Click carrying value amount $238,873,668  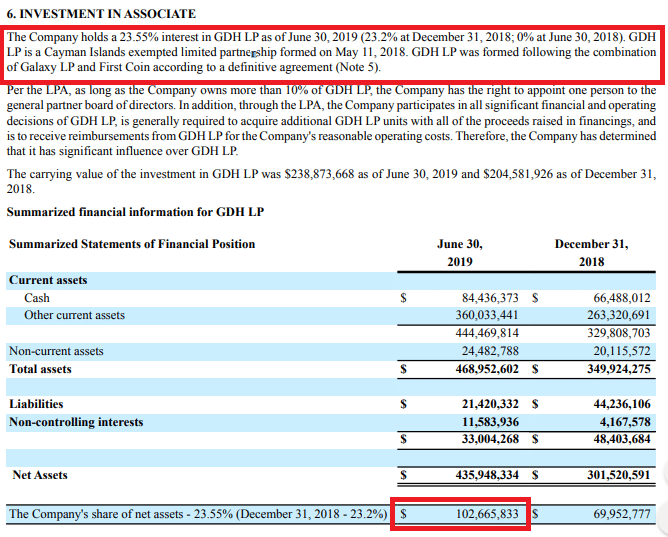[x=319, y=174]
